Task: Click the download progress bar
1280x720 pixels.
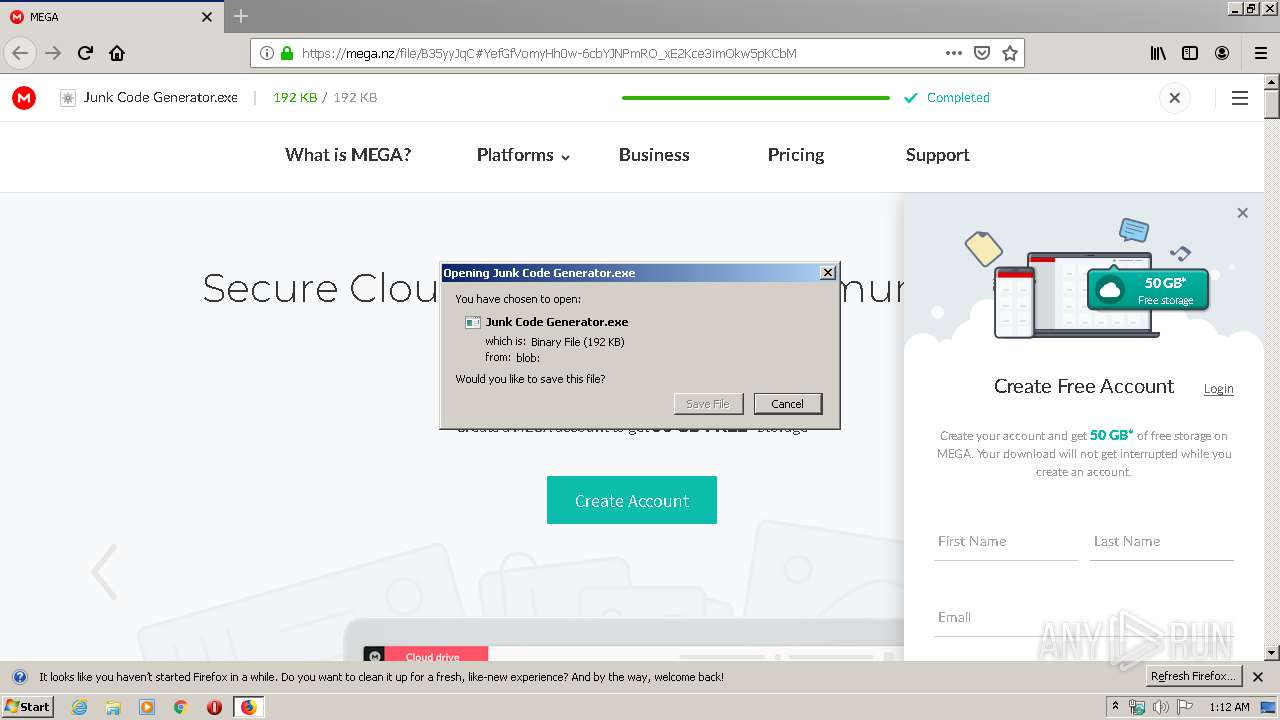Action: (x=756, y=98)
